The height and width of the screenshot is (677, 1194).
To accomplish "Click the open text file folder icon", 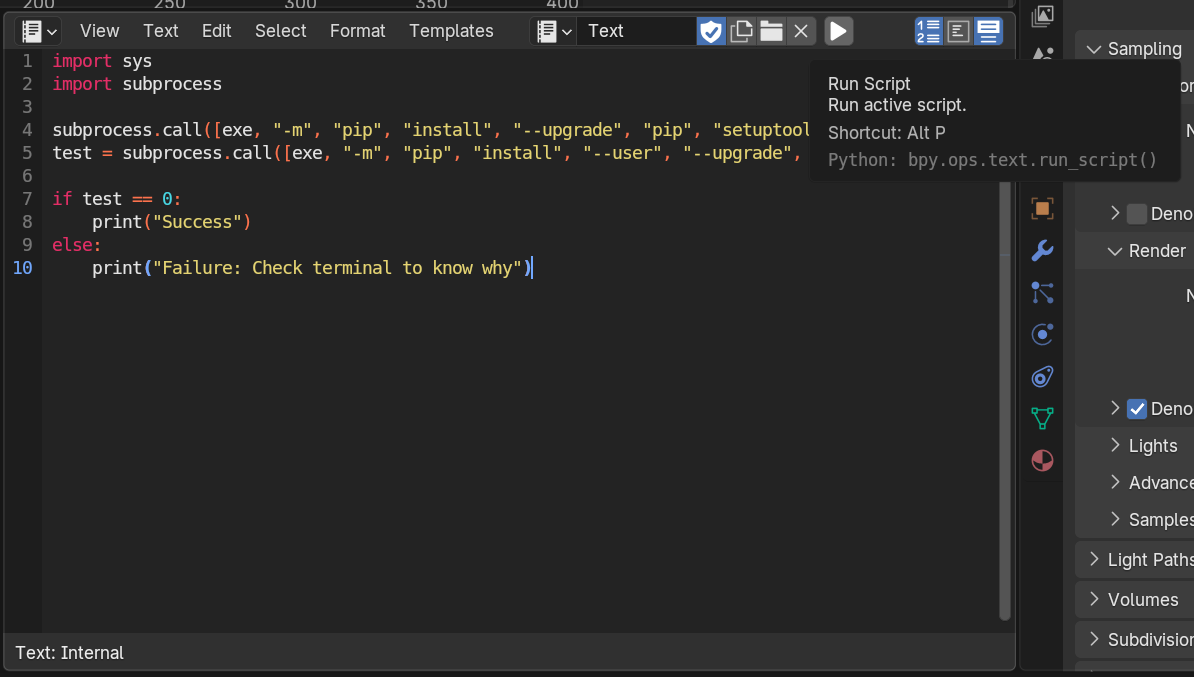I will [x=771, y=31].
